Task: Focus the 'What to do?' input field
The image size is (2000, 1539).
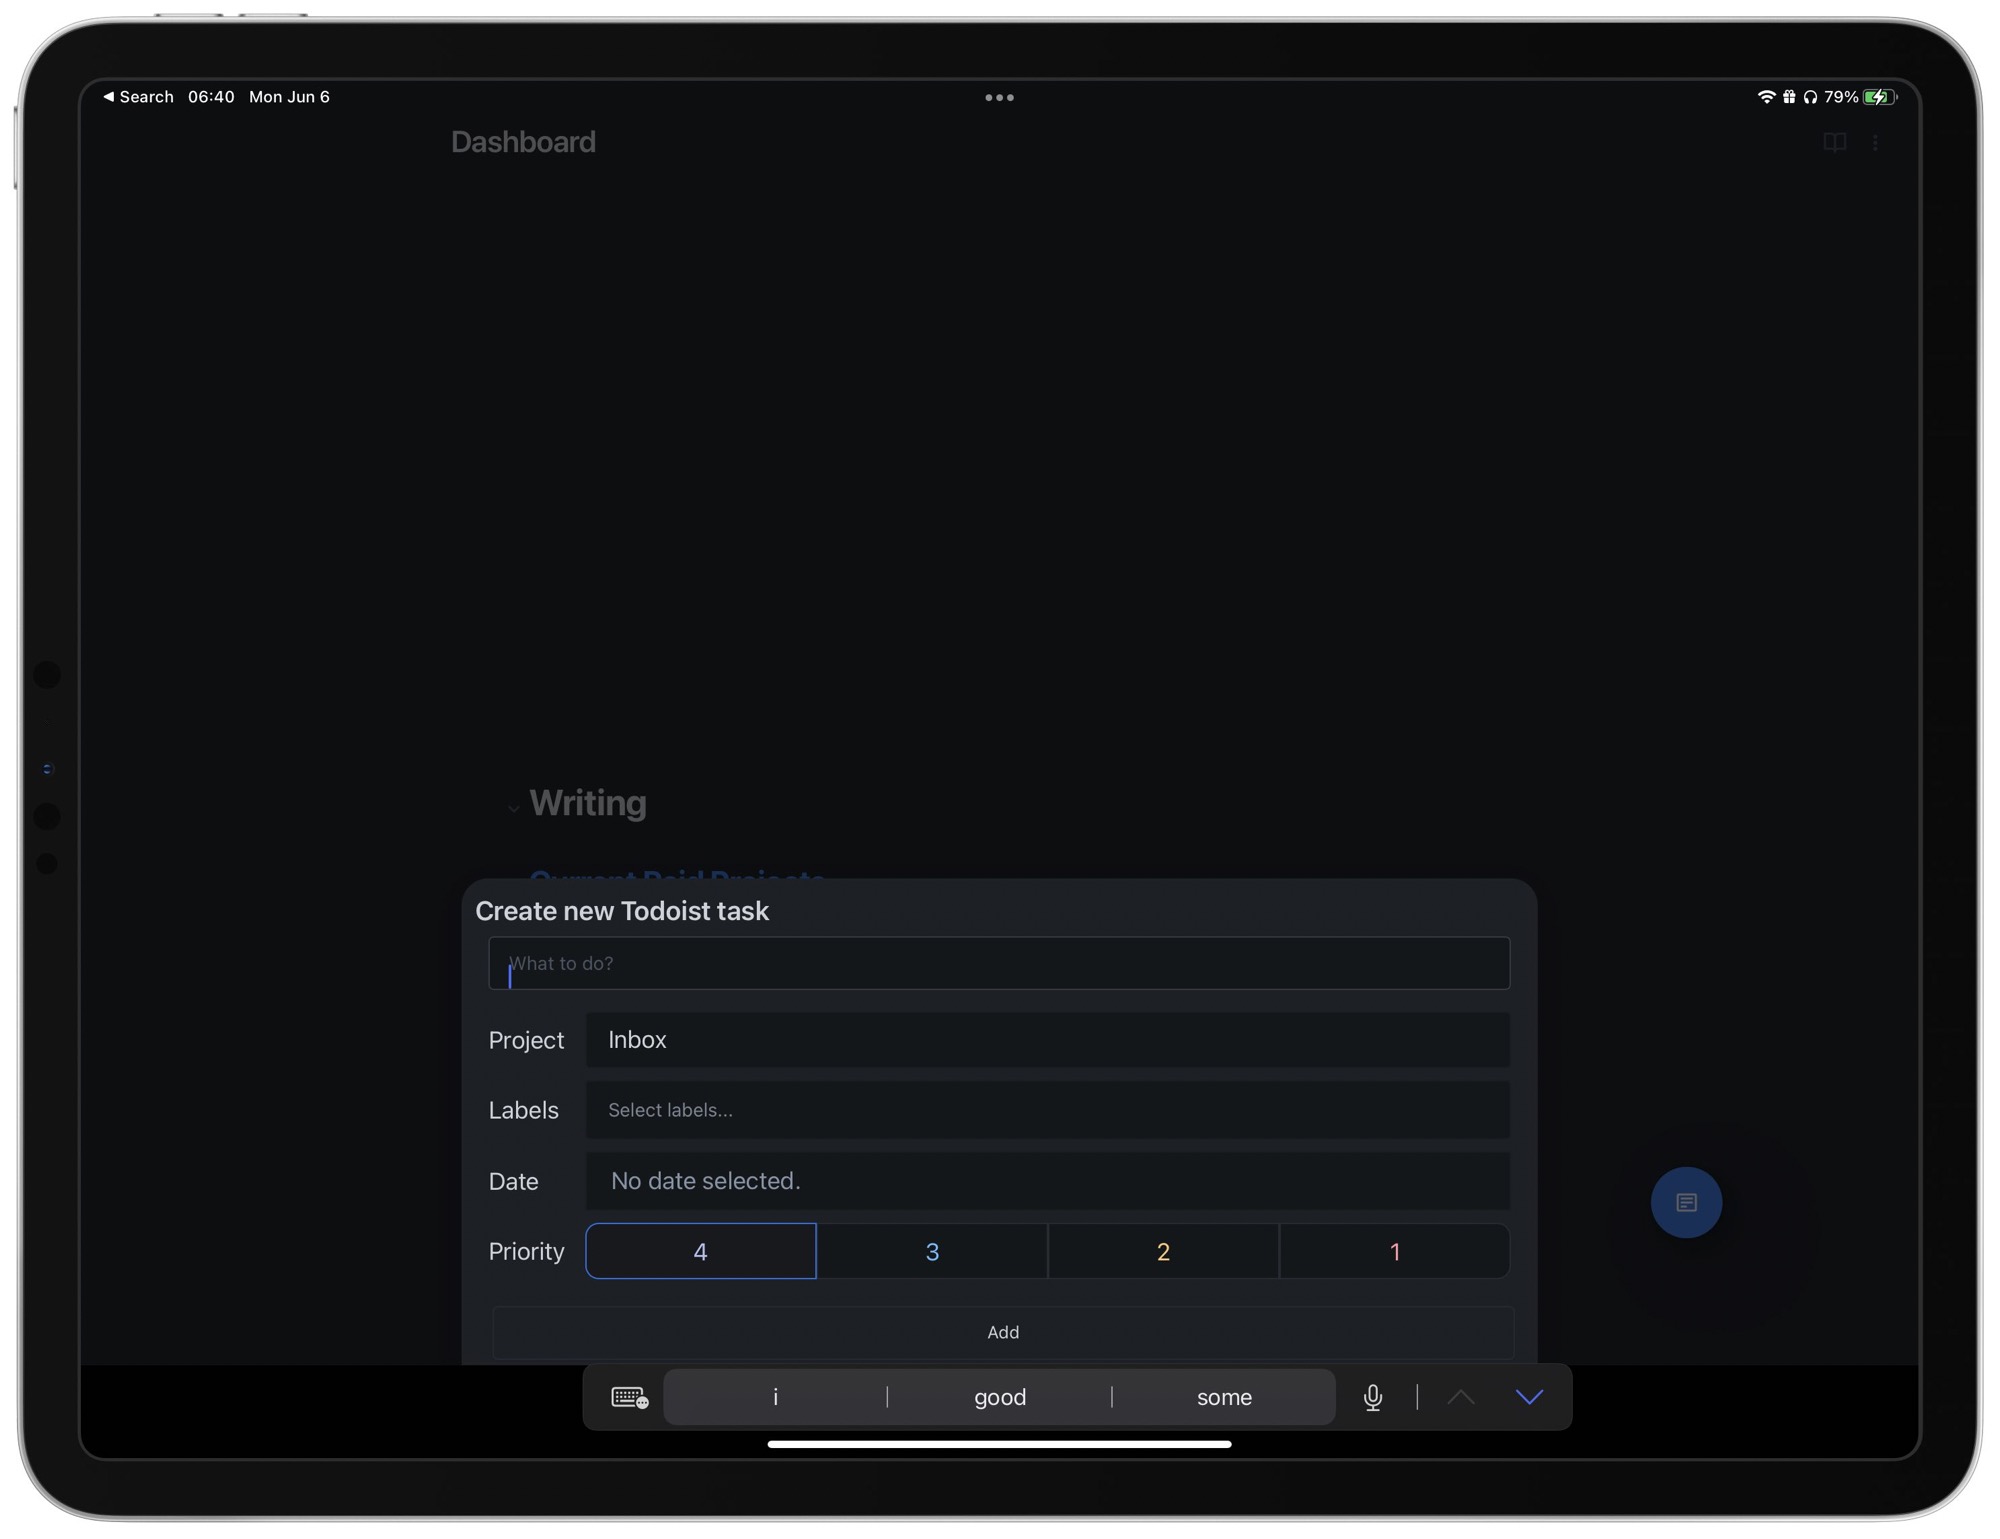Action: click(x=998, y=963)
